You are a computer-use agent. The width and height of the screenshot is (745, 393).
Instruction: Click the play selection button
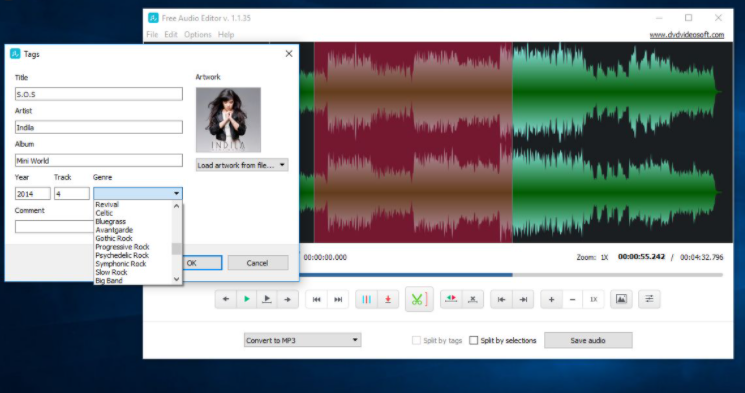[x=267, y=299]
